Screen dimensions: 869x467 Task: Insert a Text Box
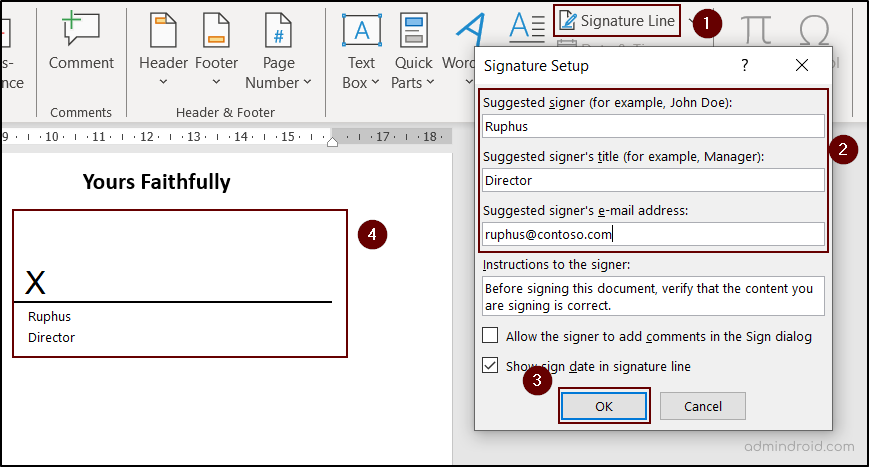pyautogui.click(x=361, y=51)
